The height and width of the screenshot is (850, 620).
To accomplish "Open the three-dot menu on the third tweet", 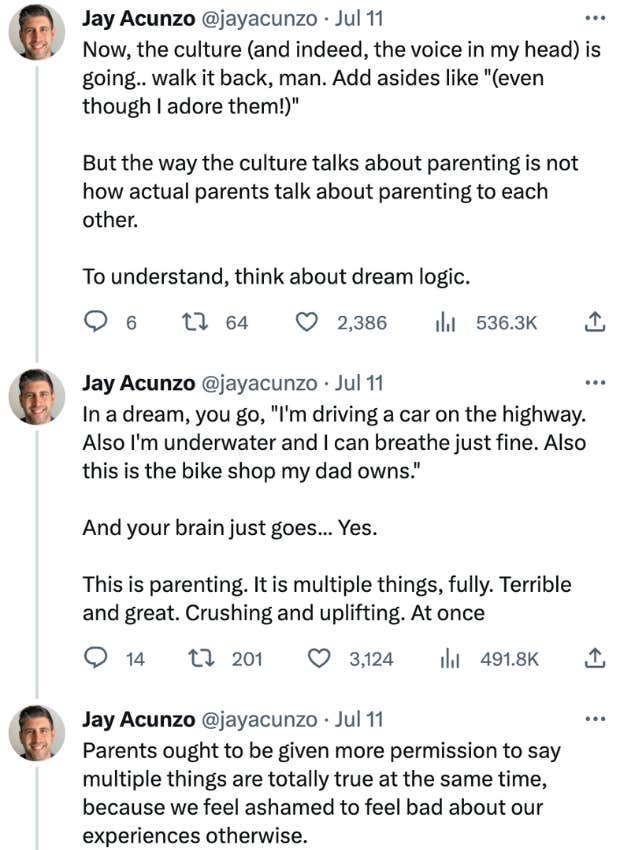I will (595, 717).
